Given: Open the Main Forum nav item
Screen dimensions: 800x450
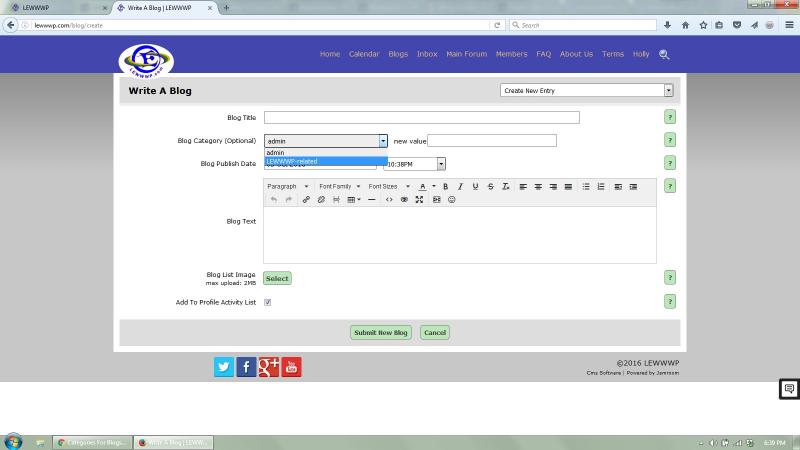Looking at the screenshot, I should [x=467, y=54].
